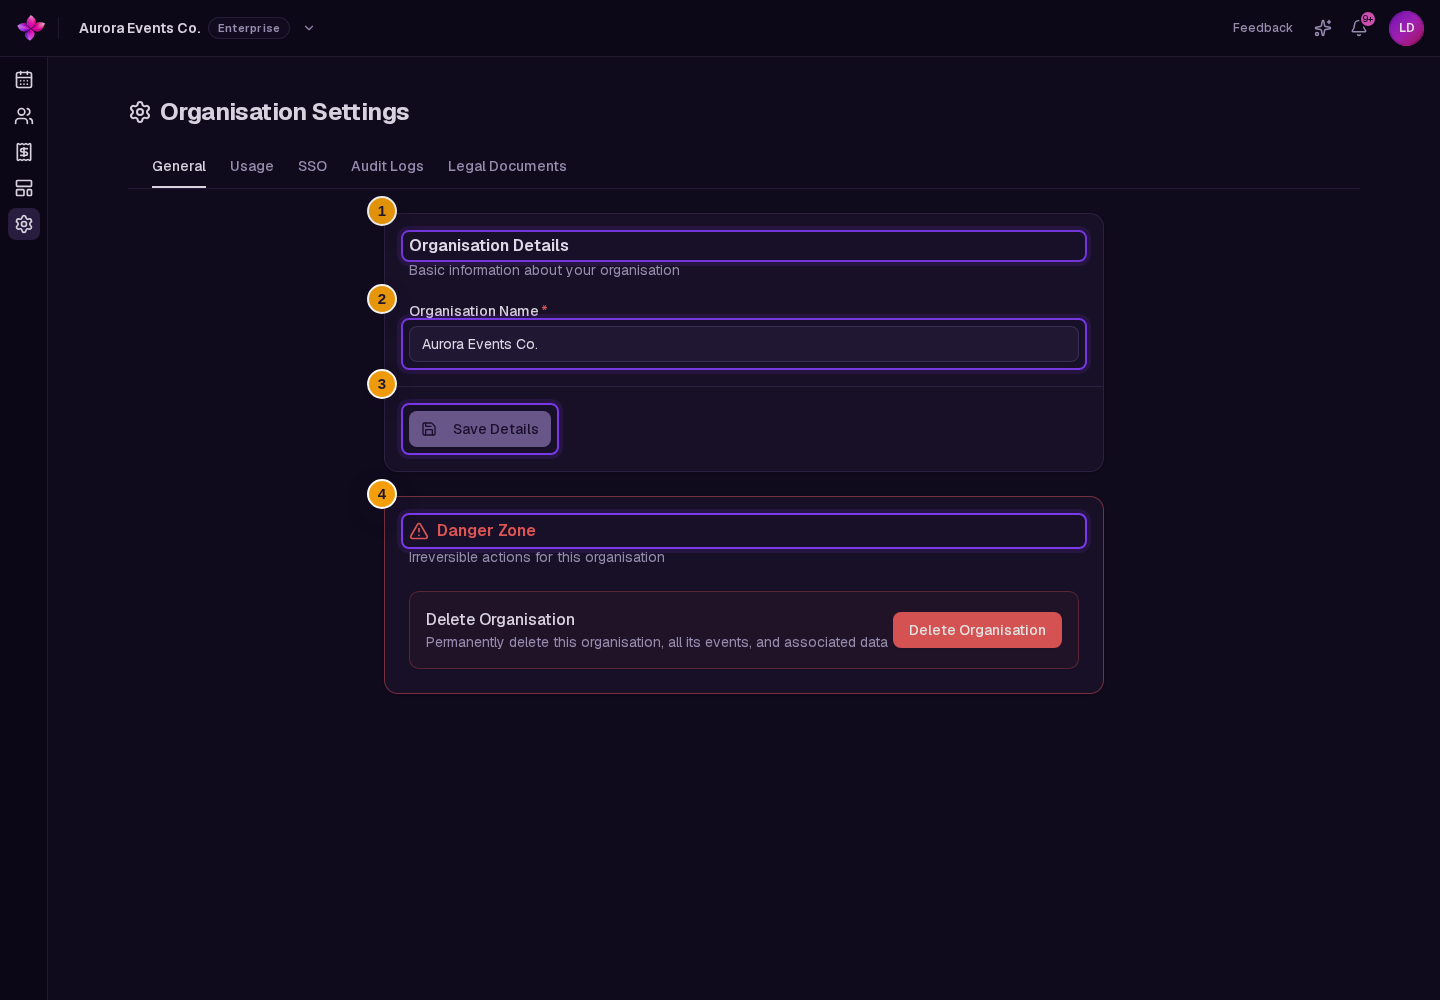Open the billing receipt sidebar icon
Screen dimensions: 1440x1000
click(24, 152)
